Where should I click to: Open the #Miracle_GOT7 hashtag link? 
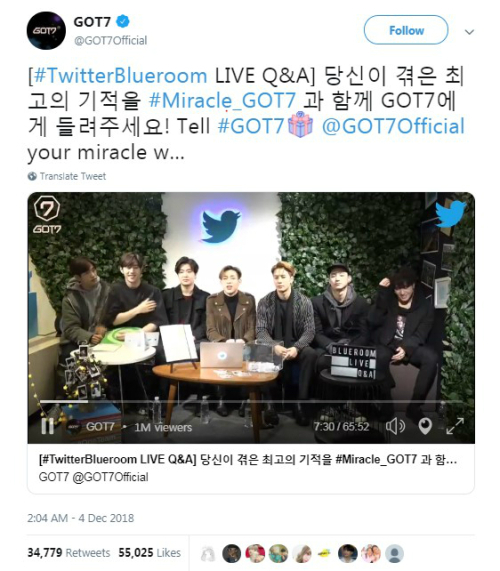click(223, 101)
